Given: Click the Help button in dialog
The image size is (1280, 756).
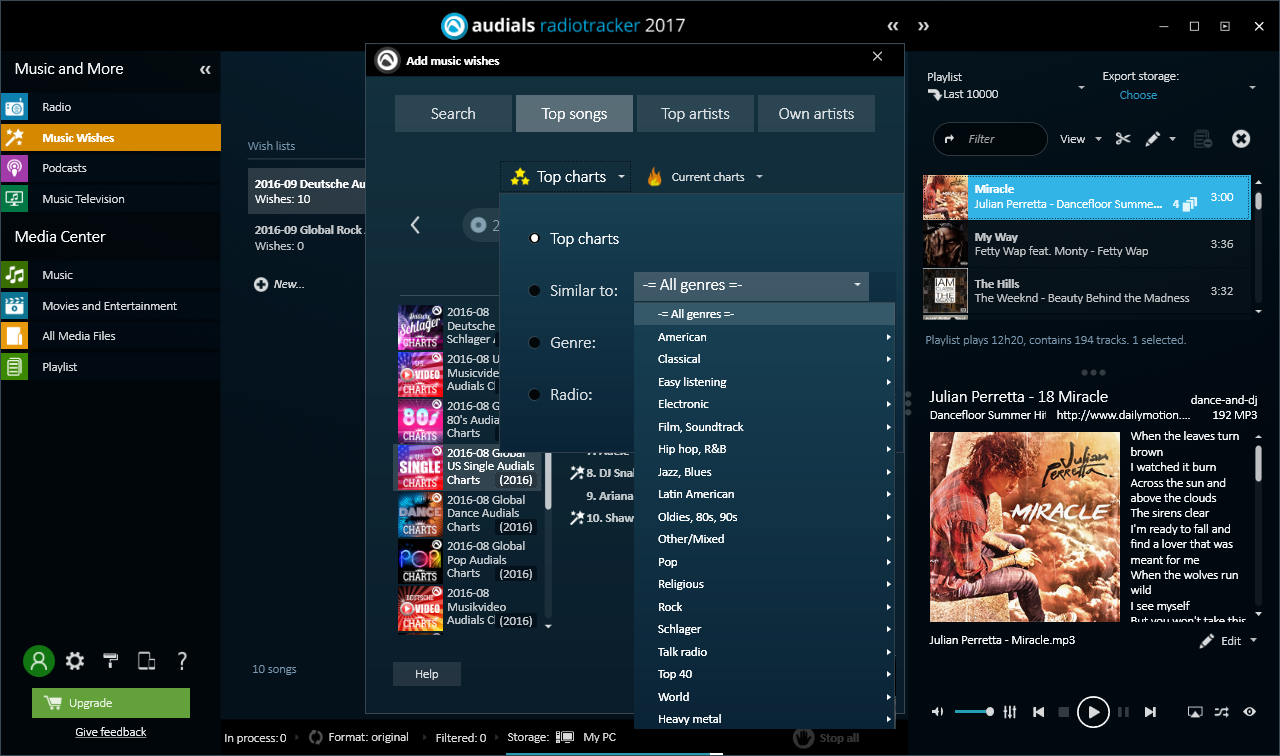Looking at the screenshot, I should point(427,674).
